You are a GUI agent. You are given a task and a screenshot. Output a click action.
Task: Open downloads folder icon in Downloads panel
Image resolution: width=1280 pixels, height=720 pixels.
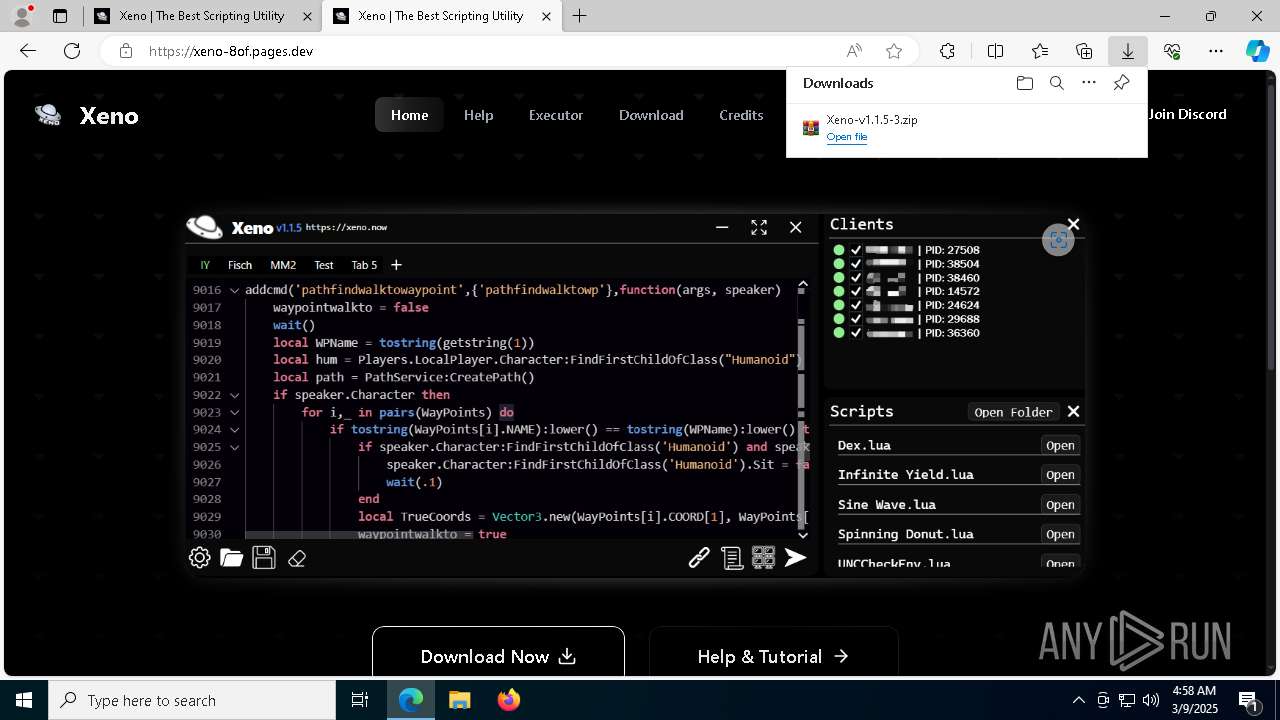click(x=1024, y=83)
